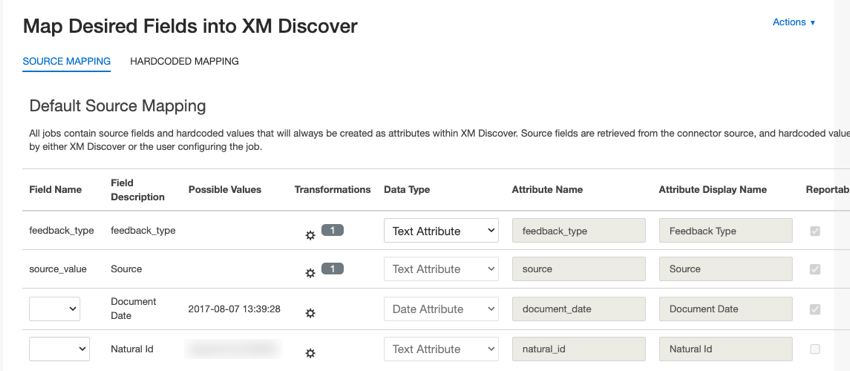Click the Feedback Type display name field
The width and height of the screenshot is (850, 371).
pyautogui.click(x=726, y=231)
